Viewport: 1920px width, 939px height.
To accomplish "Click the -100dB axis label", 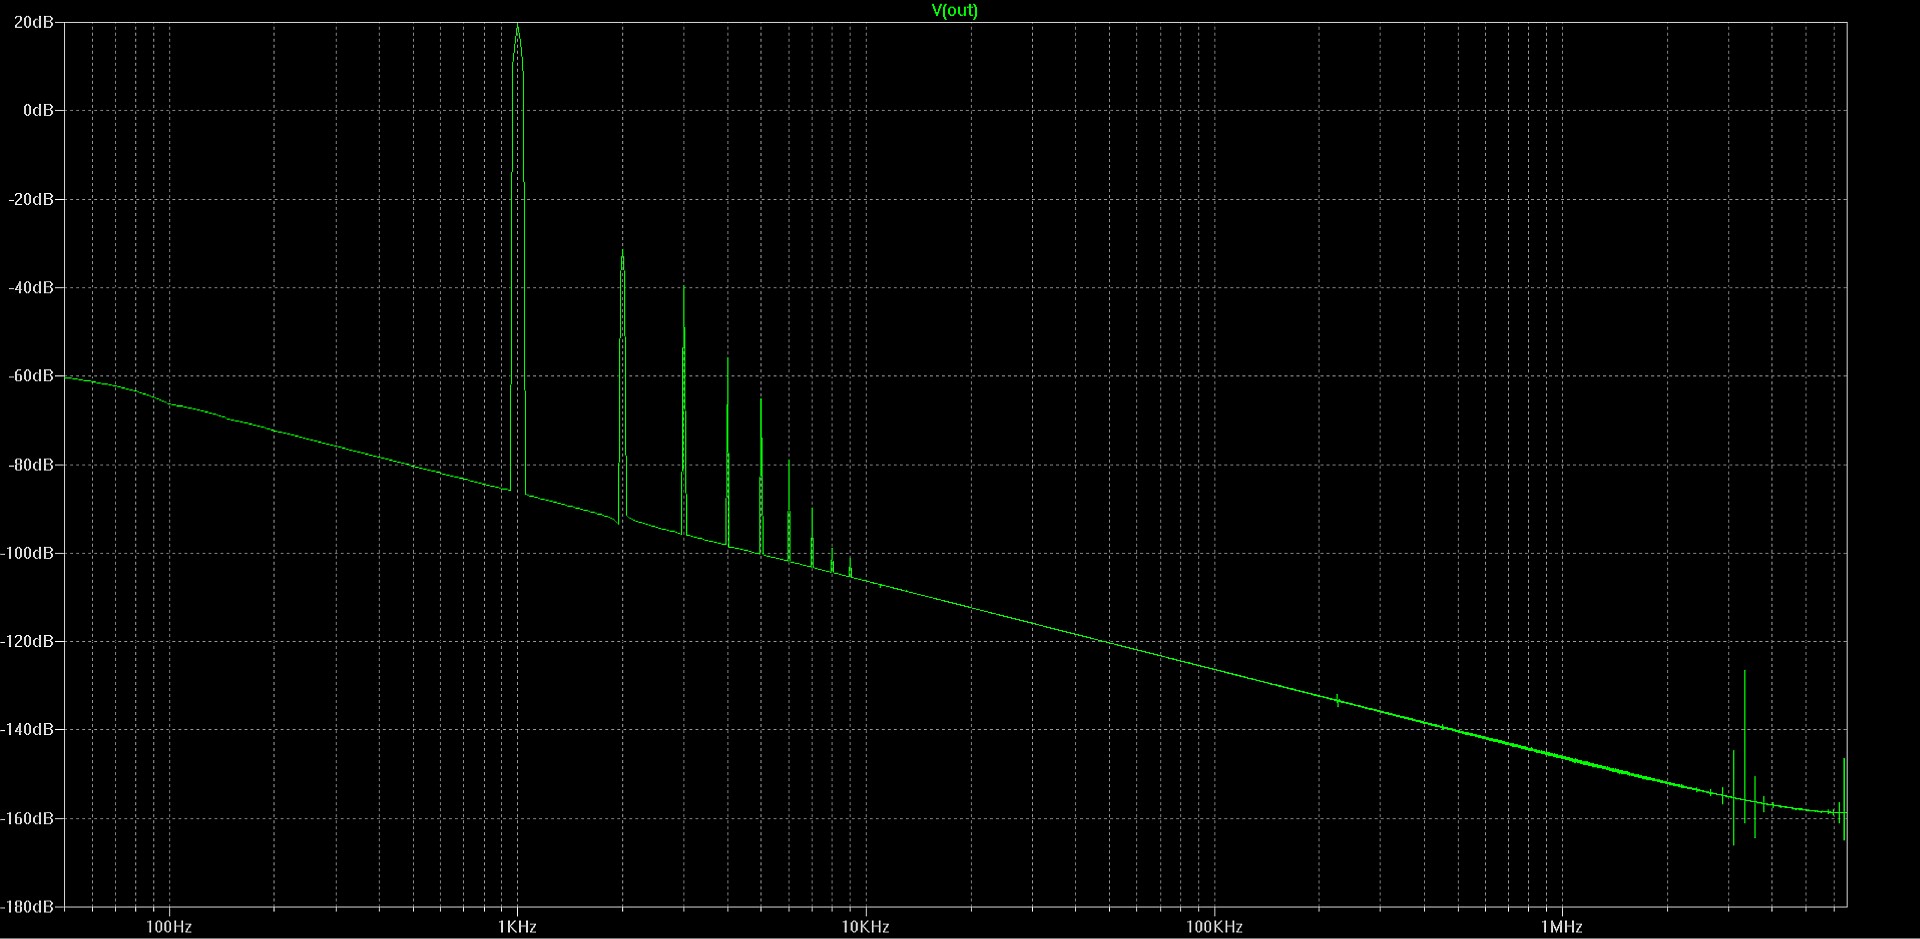I will (27, 553).
